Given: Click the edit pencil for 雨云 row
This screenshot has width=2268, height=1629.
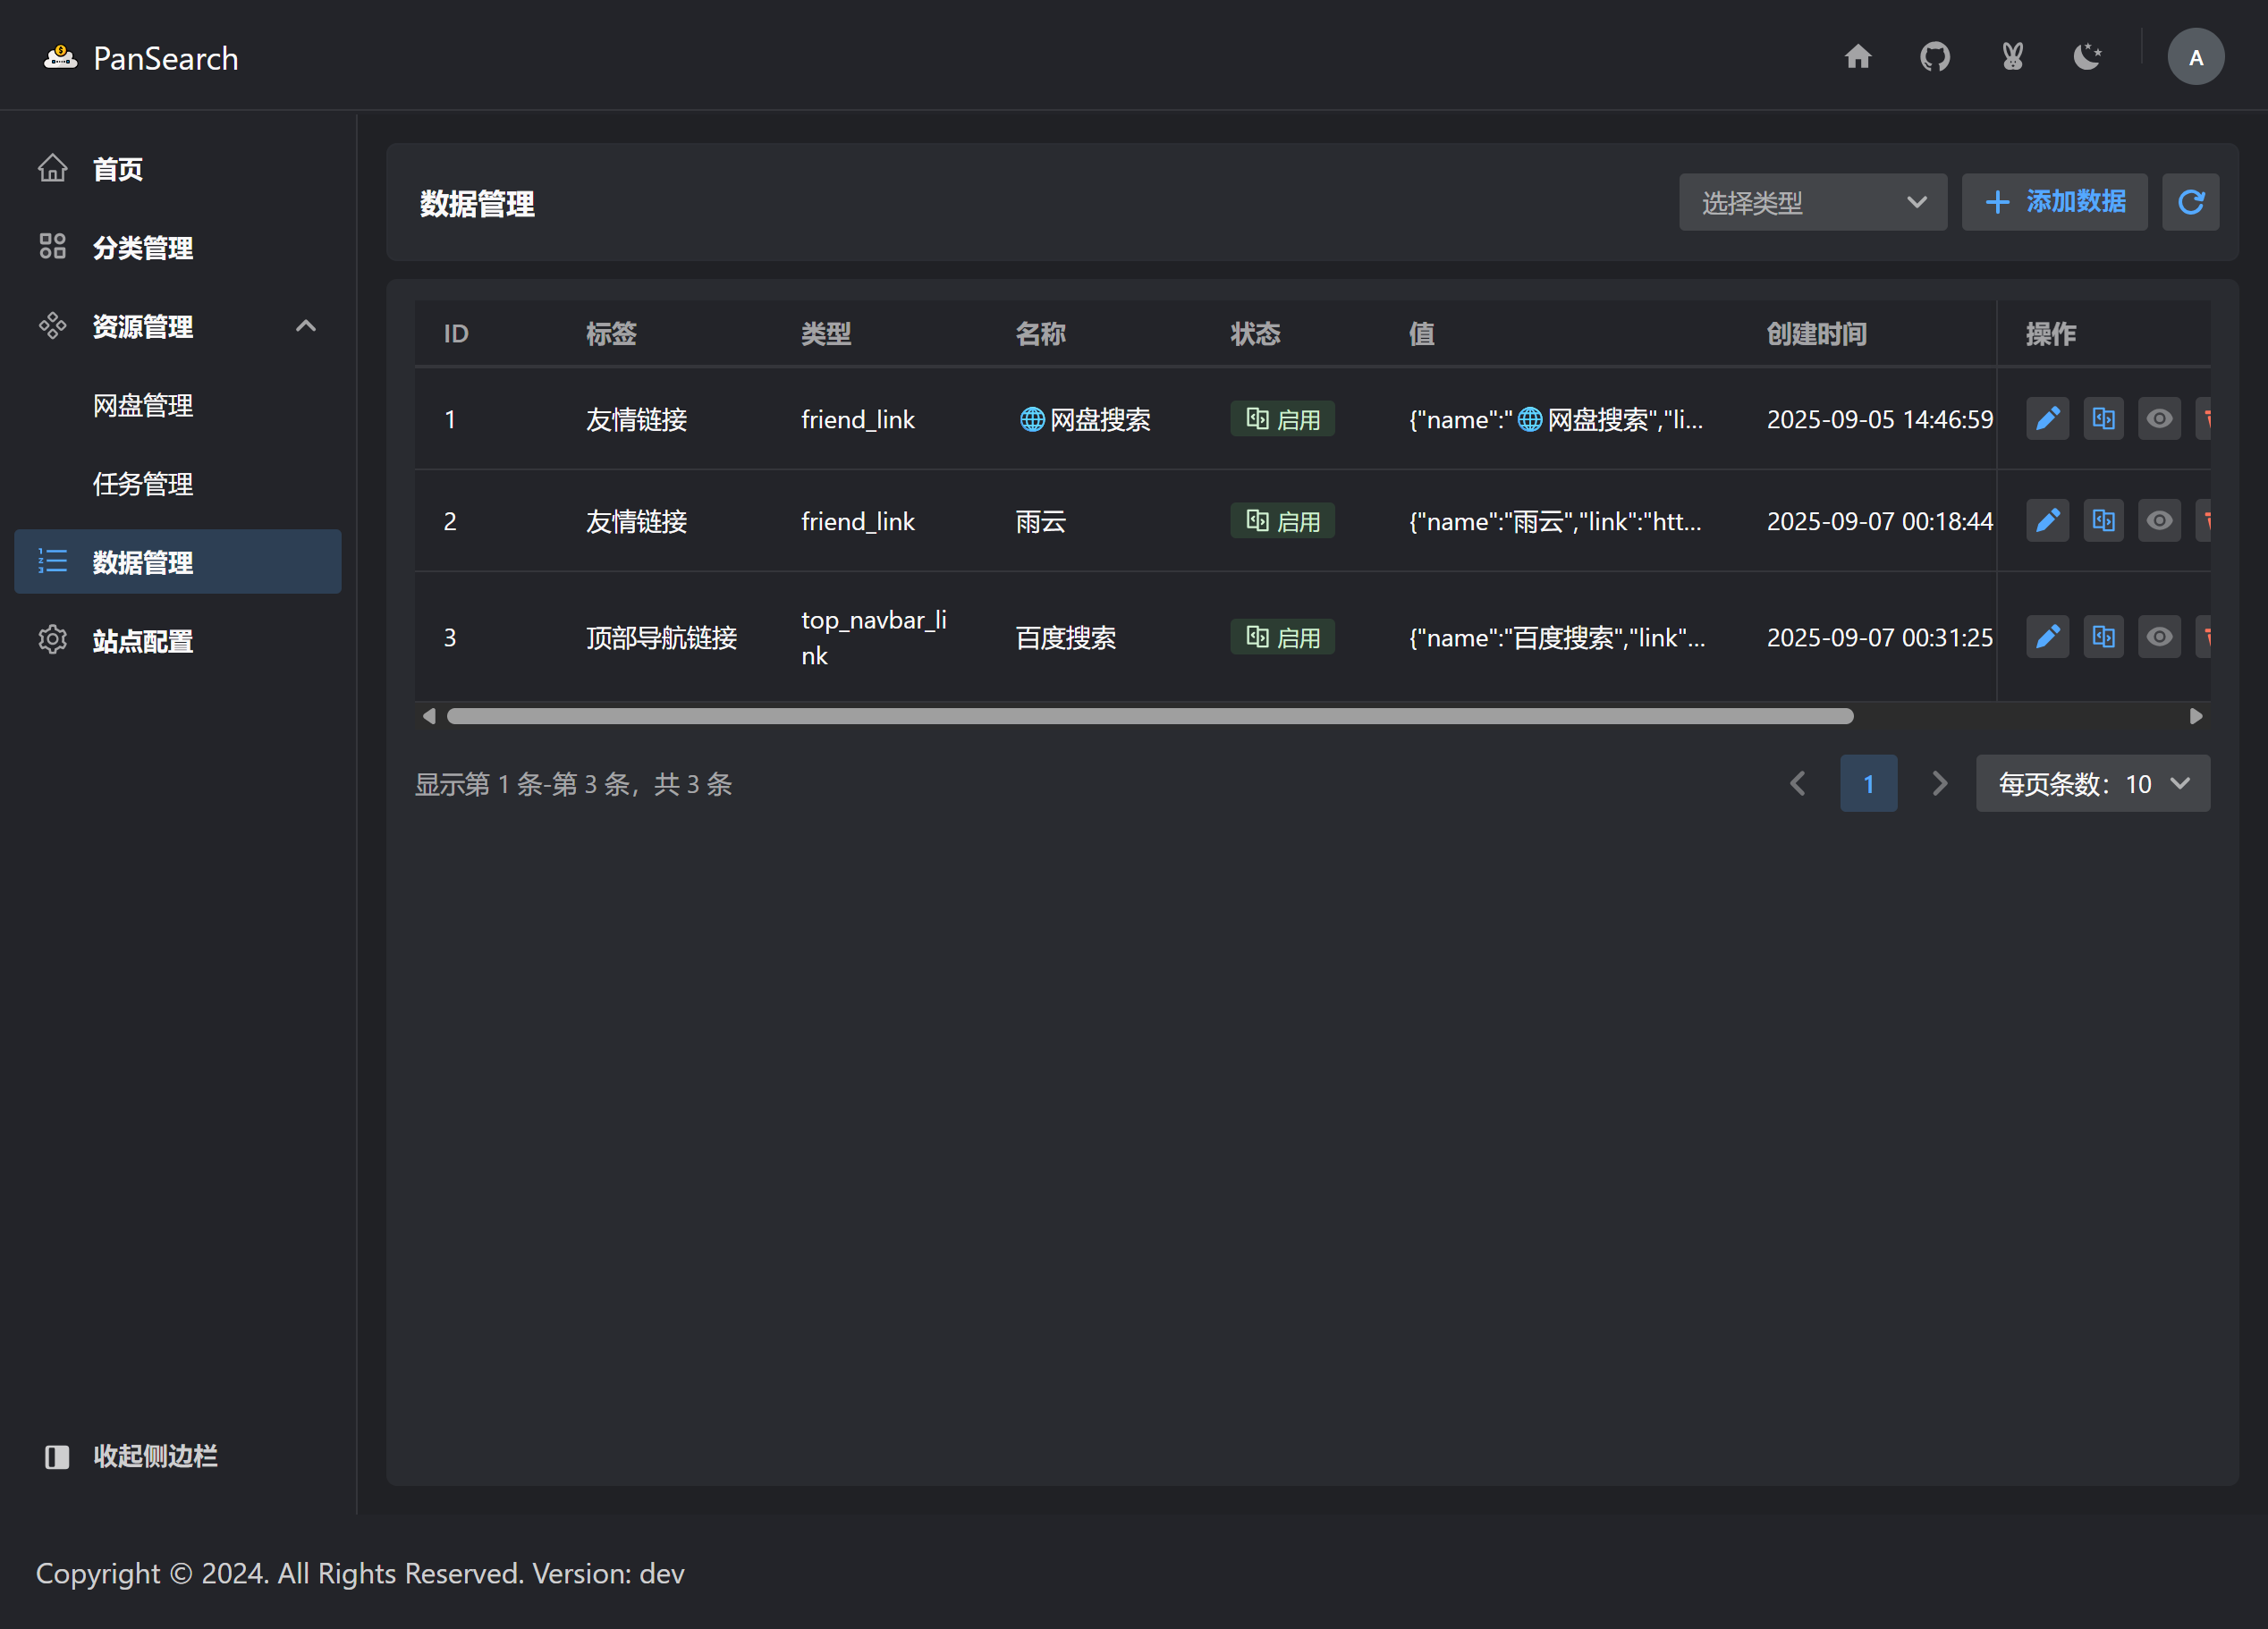Looking at the screenshot, I should click(2046, 521).
